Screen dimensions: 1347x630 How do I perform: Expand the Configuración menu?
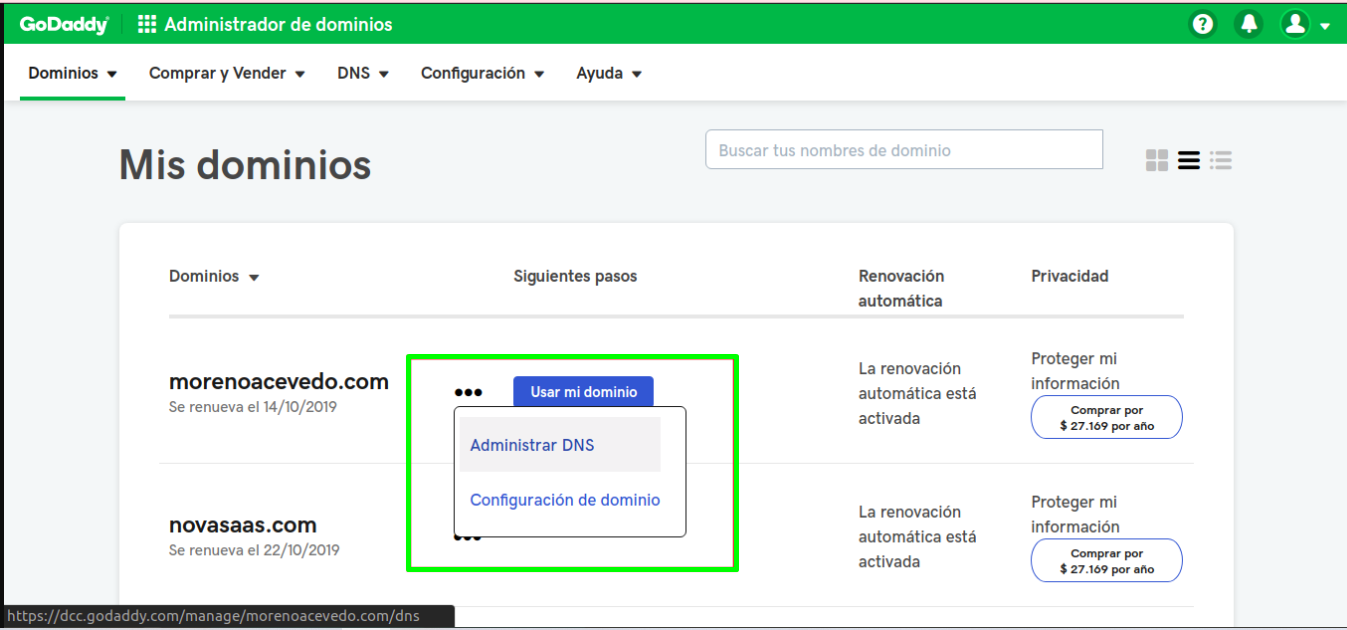pyautogui.click(x=483, y=73)
